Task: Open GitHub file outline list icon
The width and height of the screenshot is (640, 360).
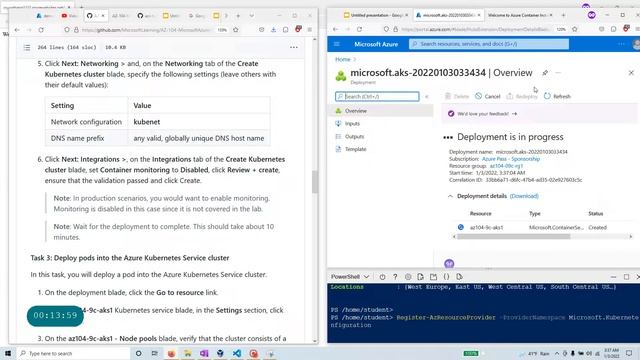Action: click(27, 47)
